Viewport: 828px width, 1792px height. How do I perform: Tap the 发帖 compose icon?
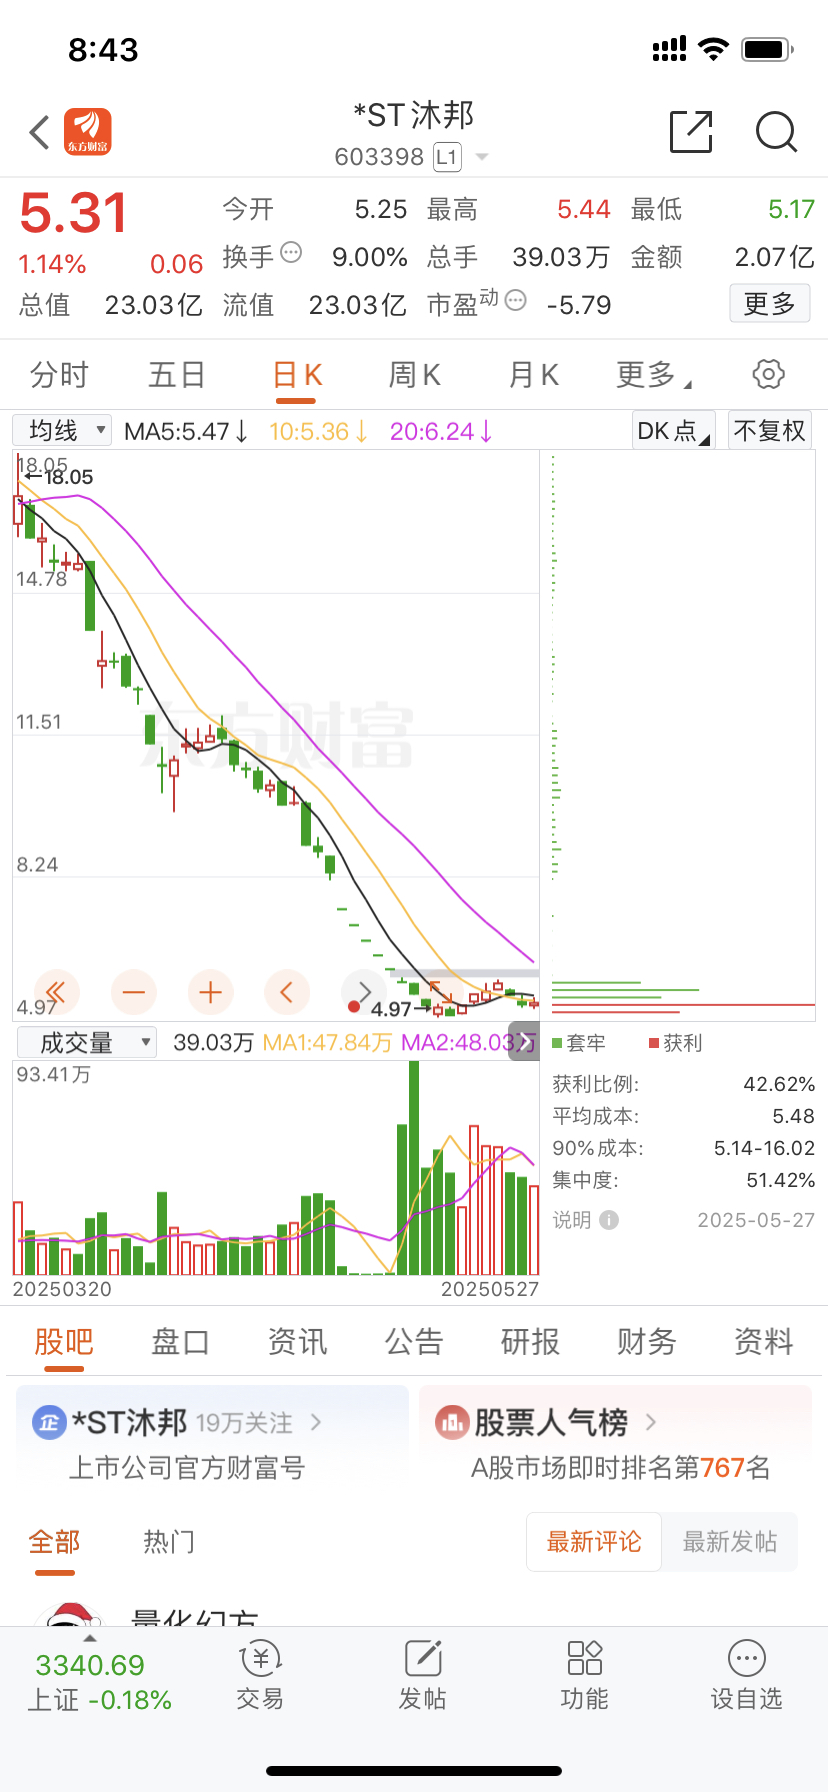423,1659
